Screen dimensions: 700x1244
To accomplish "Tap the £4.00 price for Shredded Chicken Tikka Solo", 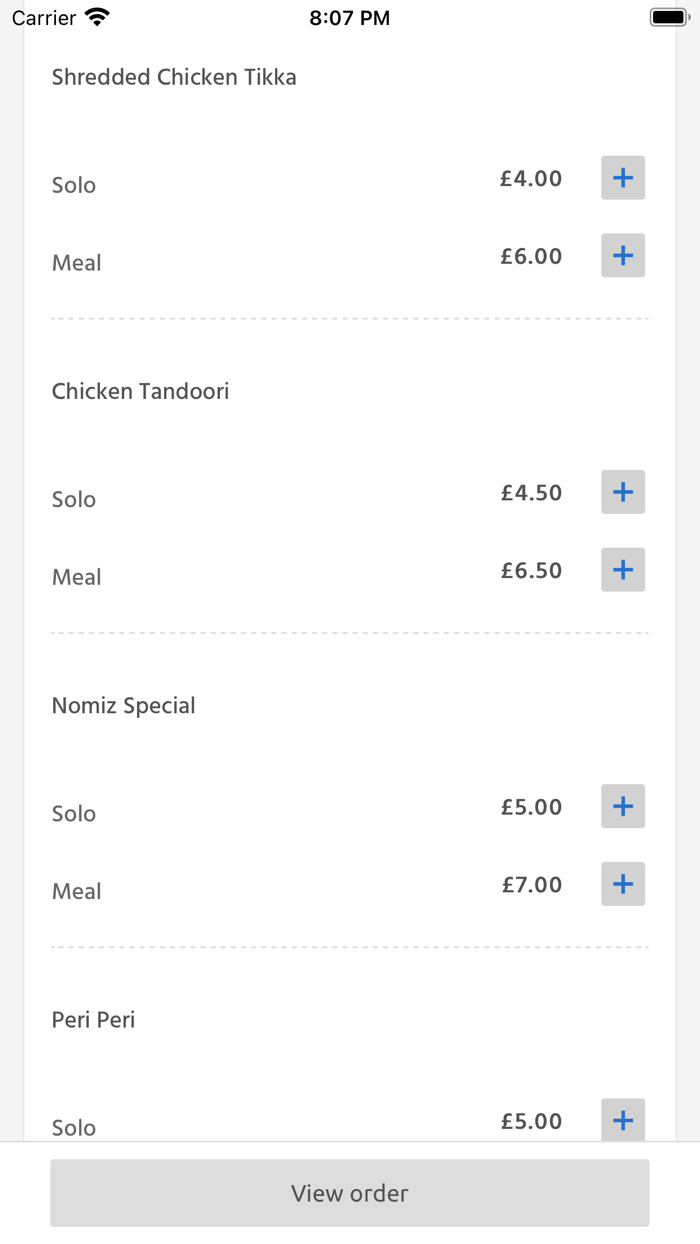I will click(x=531, y=177).
